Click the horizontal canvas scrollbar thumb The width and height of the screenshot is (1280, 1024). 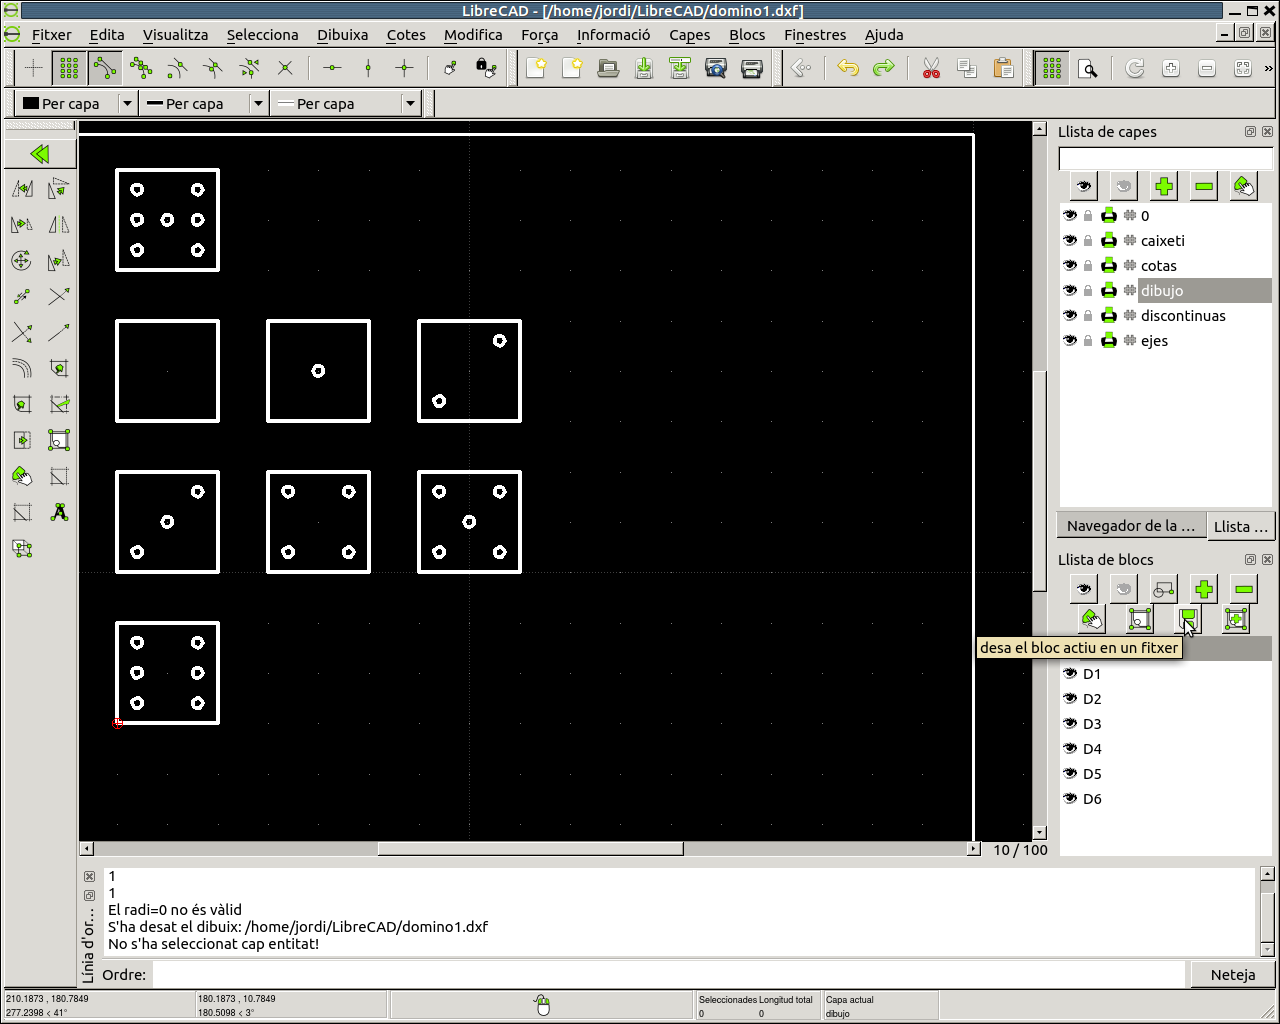(x=530, y=849)
